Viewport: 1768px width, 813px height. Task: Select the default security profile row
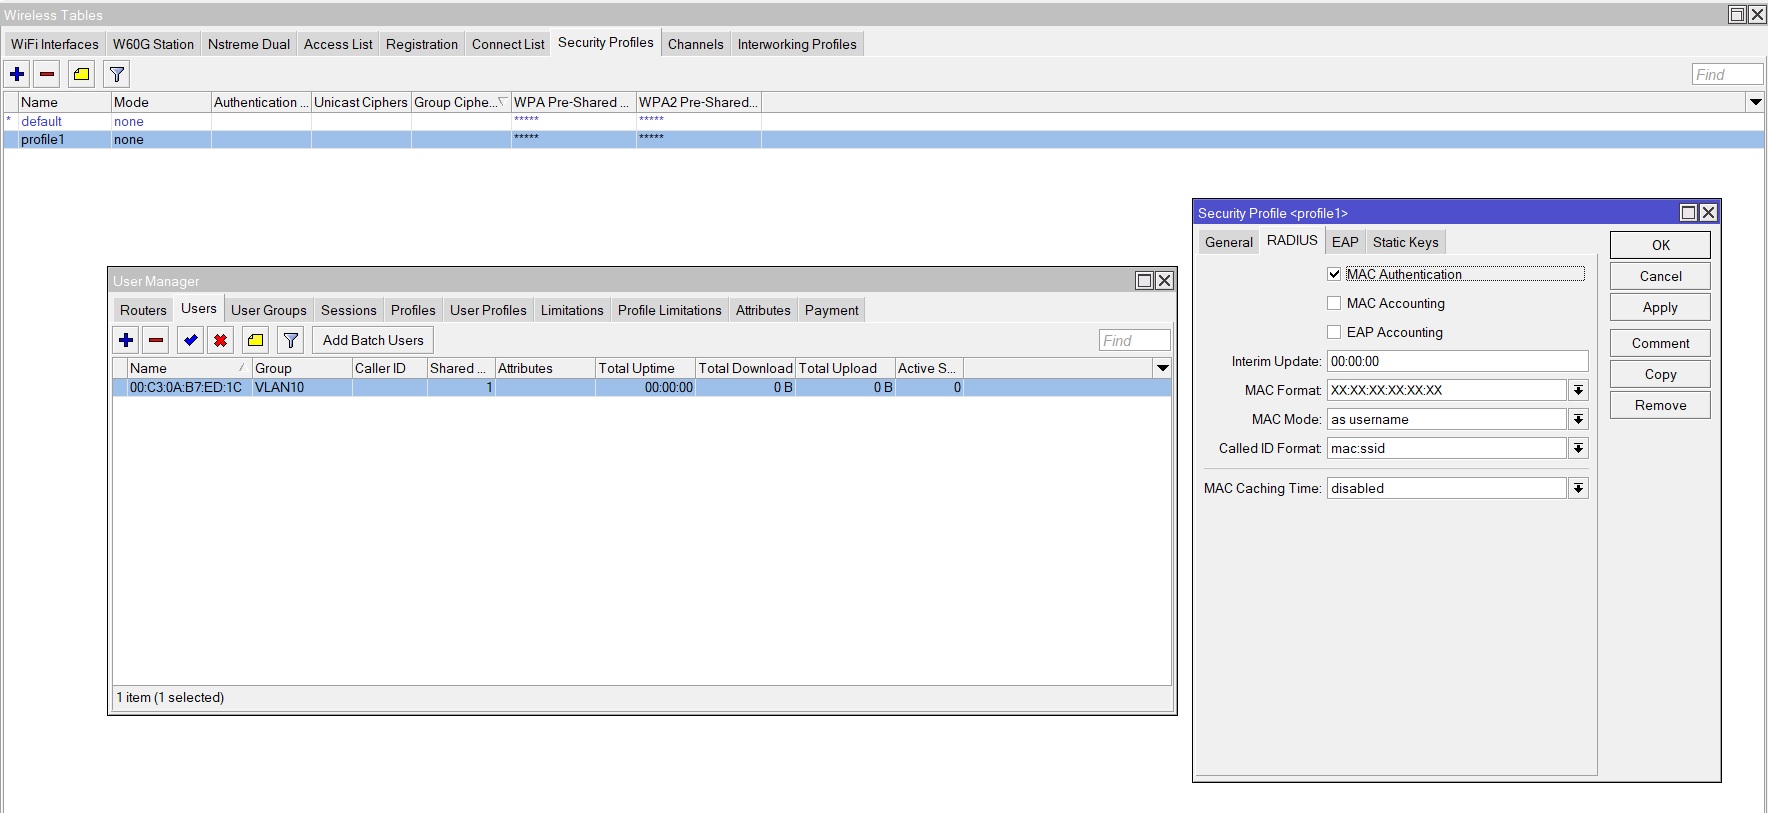point(884,121)
